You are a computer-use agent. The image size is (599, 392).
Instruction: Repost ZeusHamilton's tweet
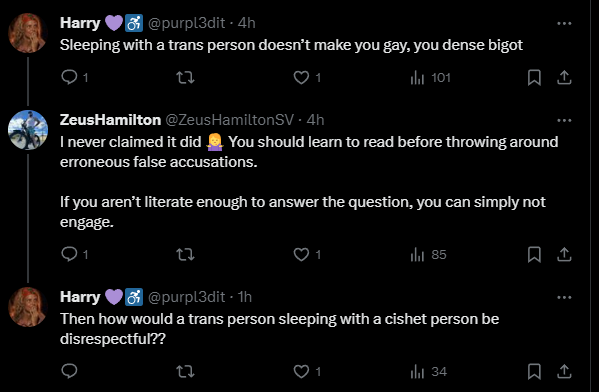pos(185,254)
